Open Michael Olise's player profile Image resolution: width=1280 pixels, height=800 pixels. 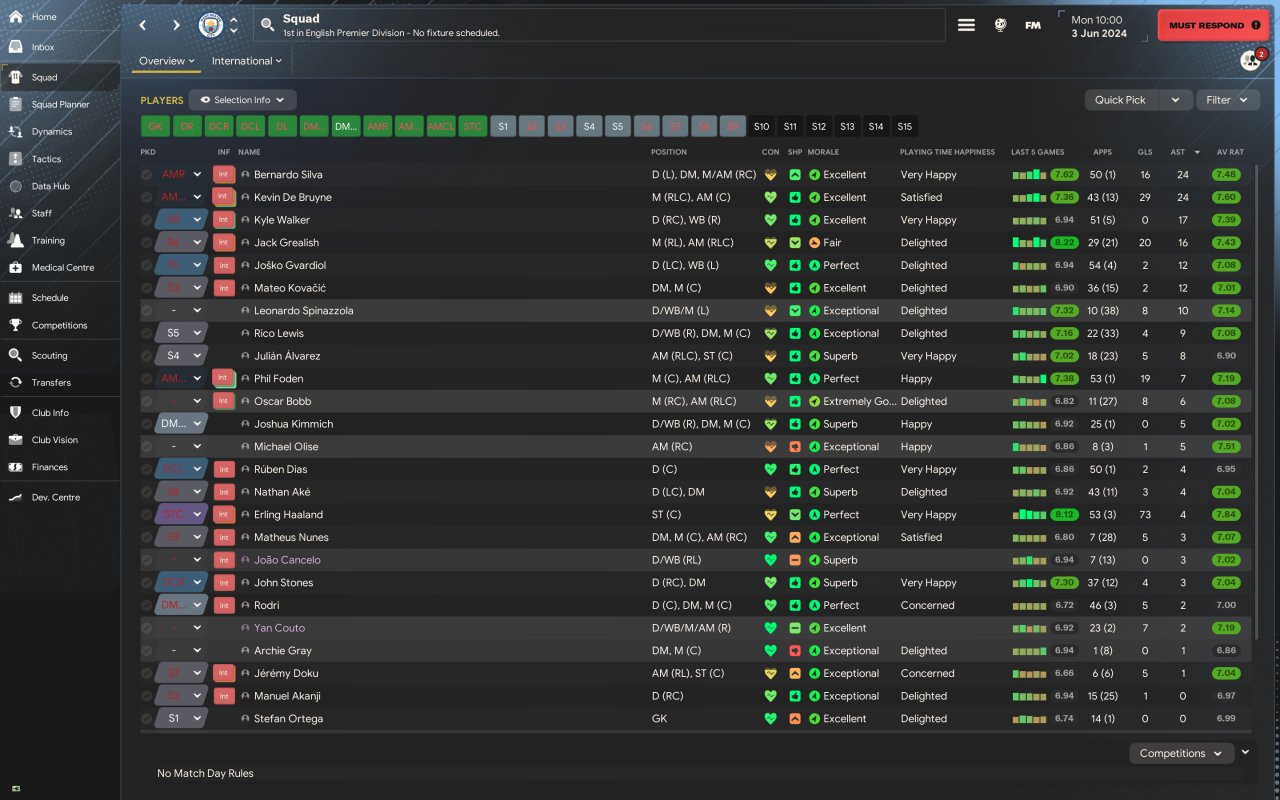click(285, 447)
